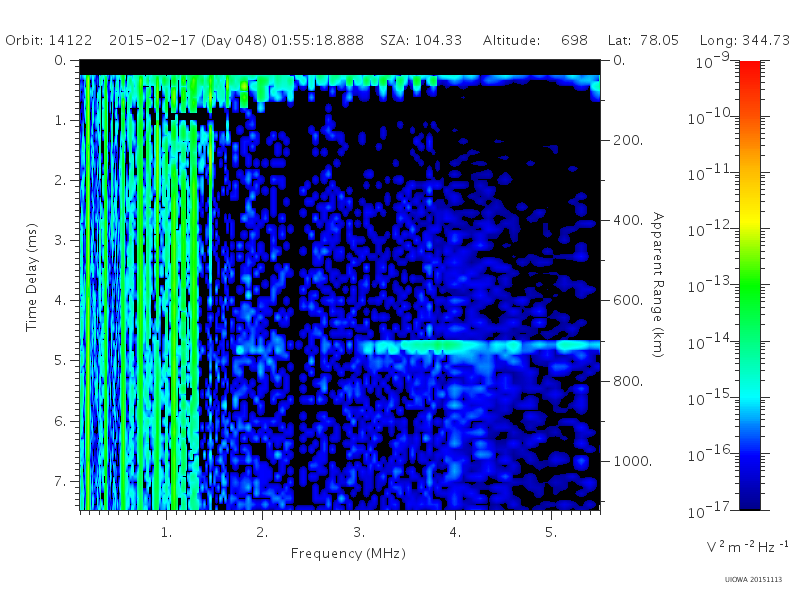The height and width of the screenshot is (600, 800).
Task: Click the frequency axis tick label '4.'
Action: coord(455,532)
